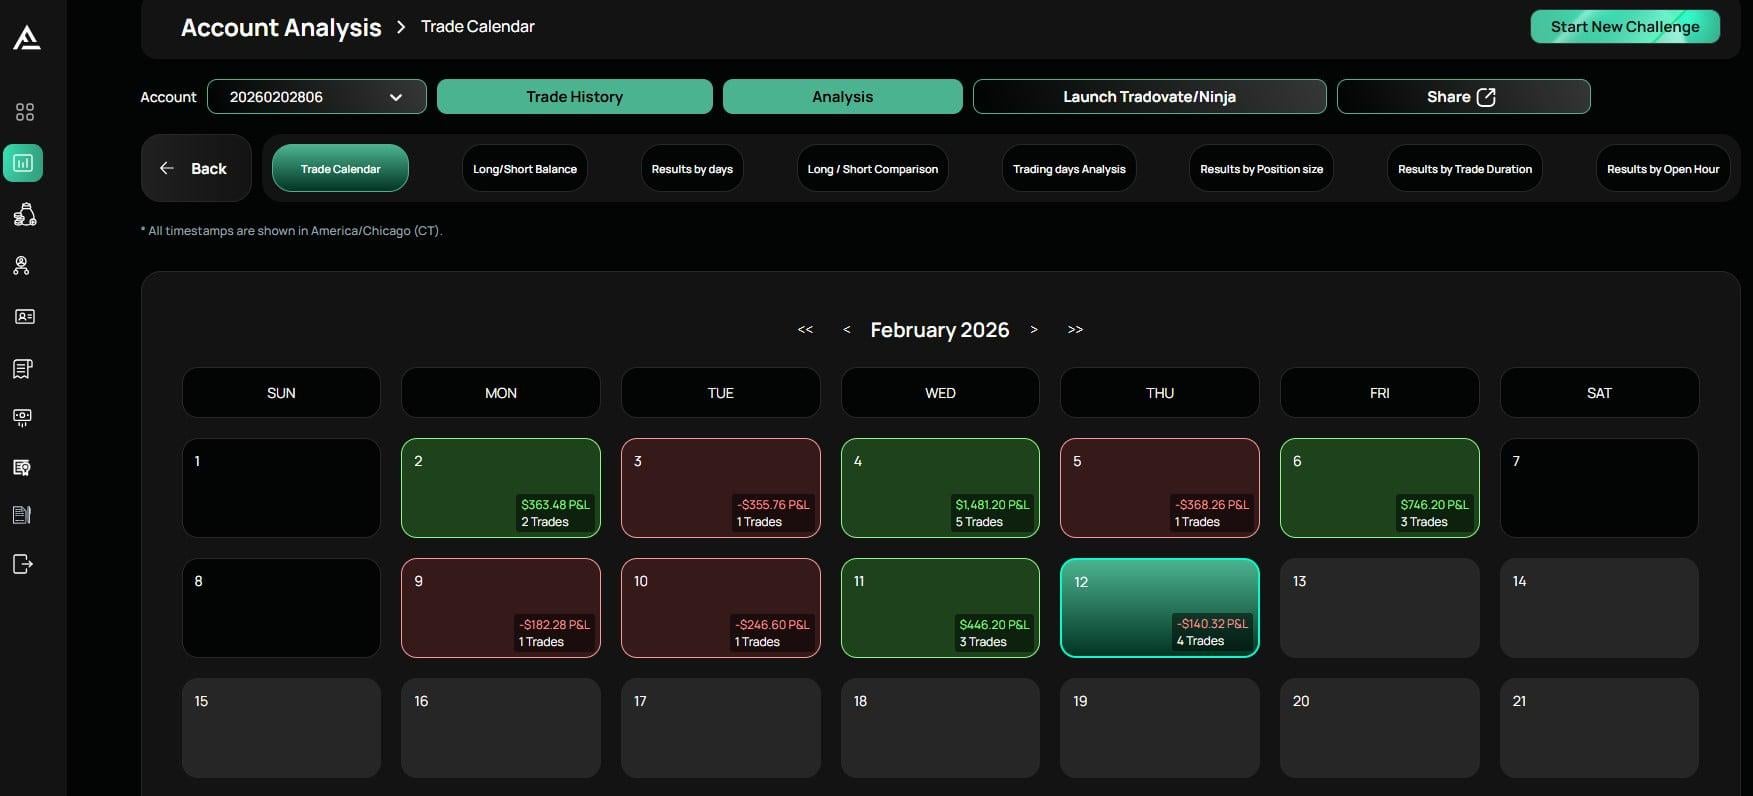The height and width of the screenshot is (796, 1753).
Task: Open the receipt sidebar icon
Action: pos(23,369)
